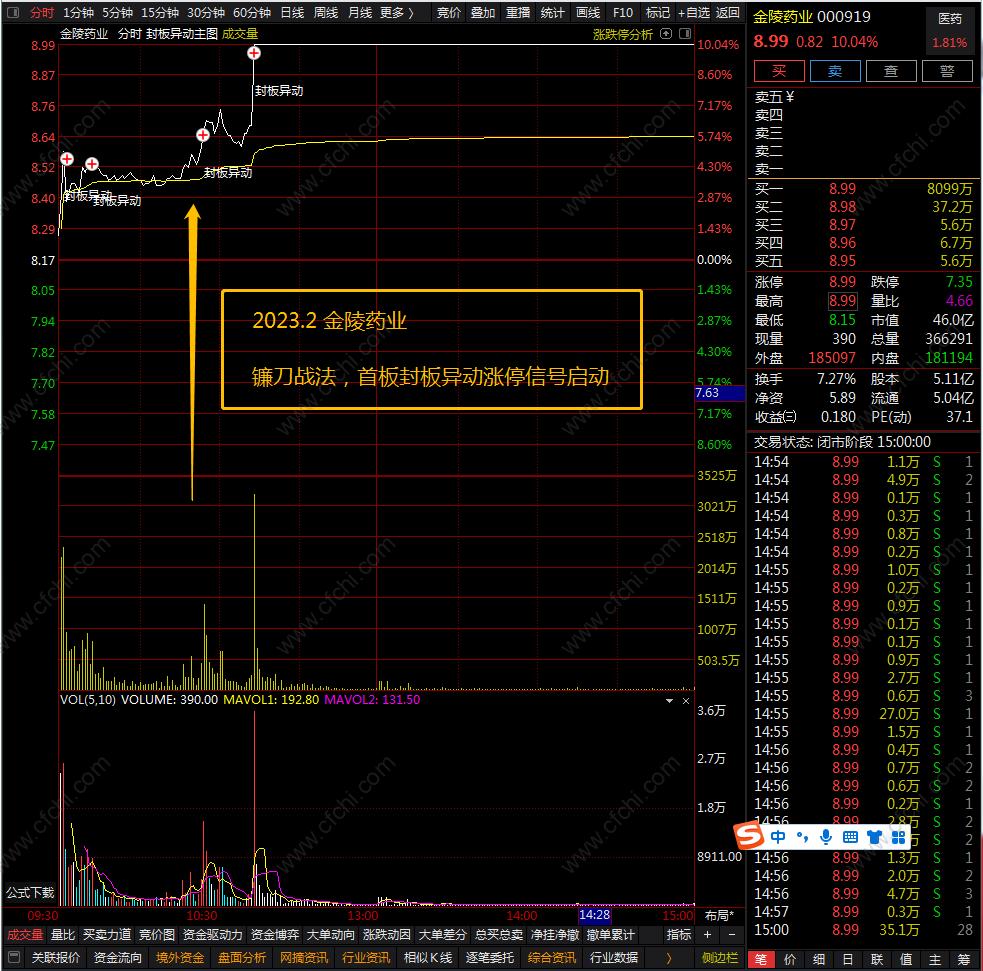Click the 竞价 toolbar button
Viewport: 983px width, 971px height.
(448, 13)
